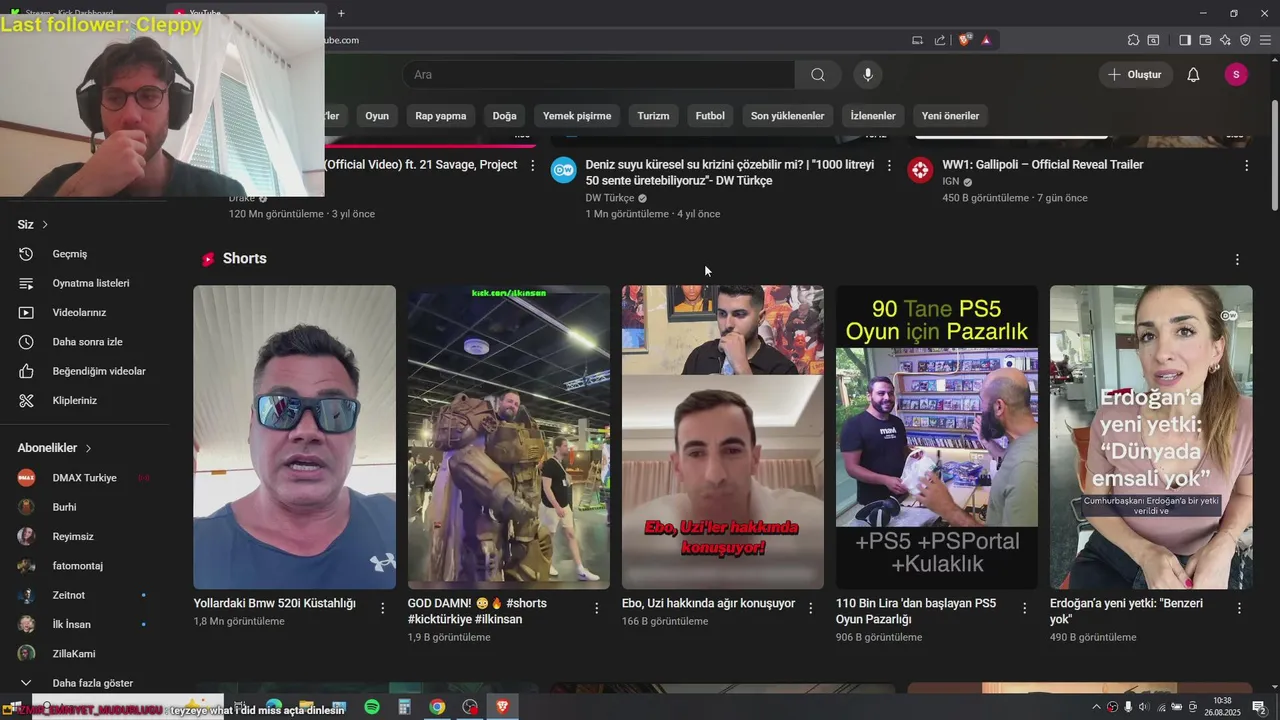Start voice search with the microphone icon
Viewport: 1280px width, 720px height.
coord(868,75)
